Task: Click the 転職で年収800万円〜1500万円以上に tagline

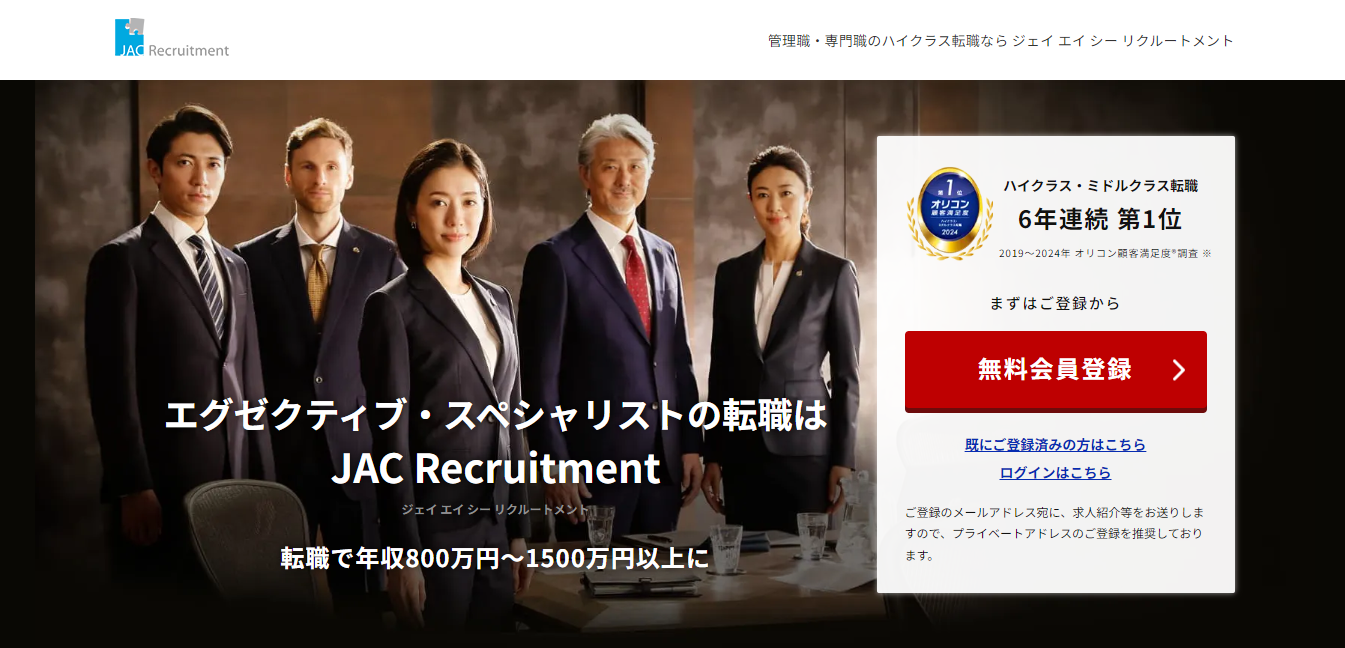Action: [x=495, y=558]
